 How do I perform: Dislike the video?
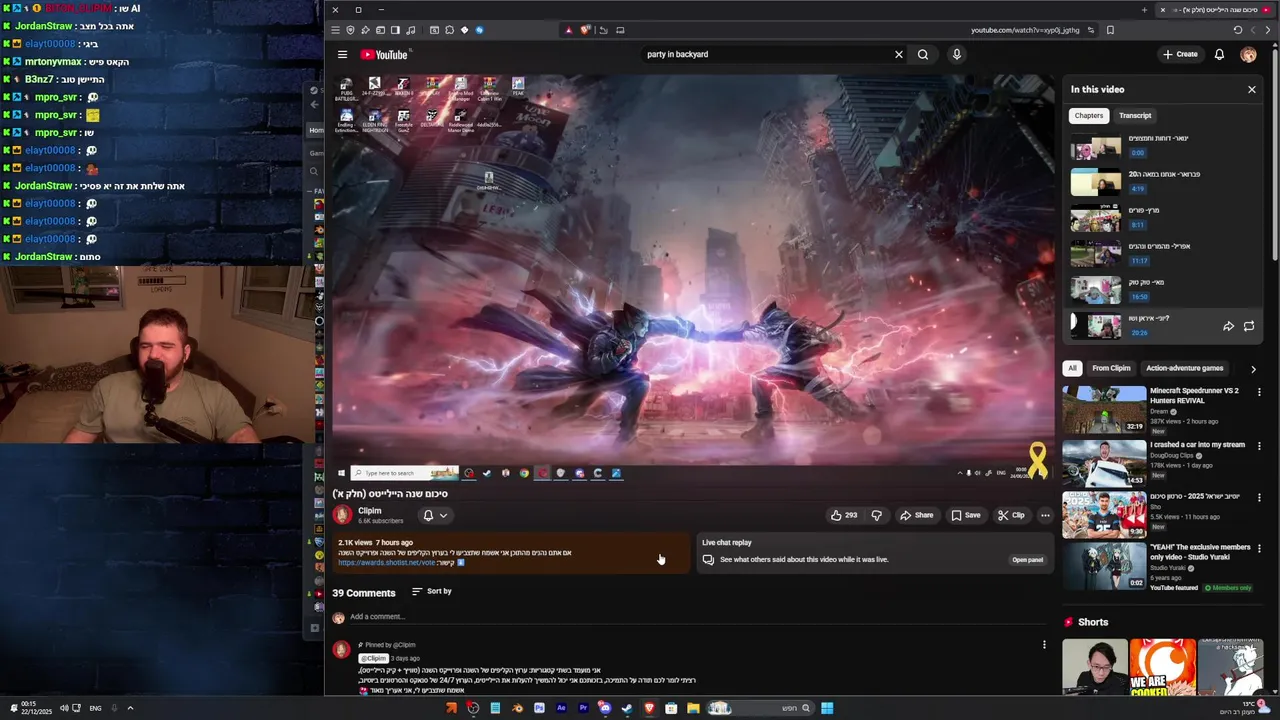point(877,515)
